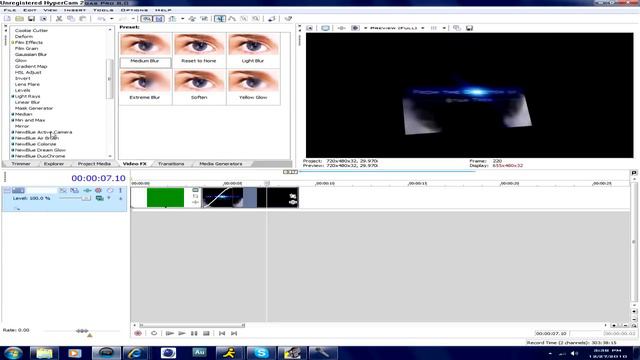640x360 pixels.
Task: Select the Glow effect in the list
Action: click(x=21, y=60)
